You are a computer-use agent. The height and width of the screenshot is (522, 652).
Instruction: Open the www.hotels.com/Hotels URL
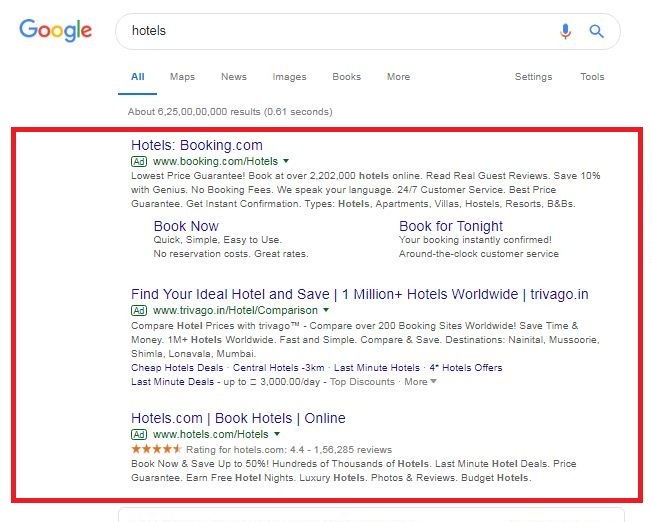pyautogui.click(x=211, y=435)
